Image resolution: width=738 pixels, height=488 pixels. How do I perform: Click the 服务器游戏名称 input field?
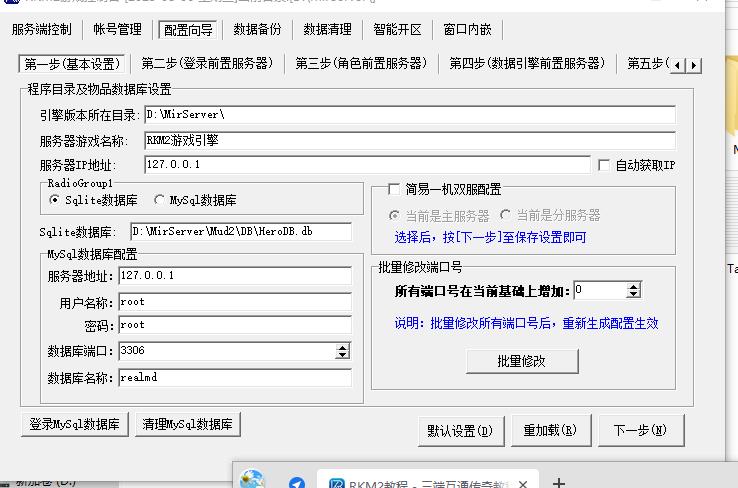coord(409,141)
